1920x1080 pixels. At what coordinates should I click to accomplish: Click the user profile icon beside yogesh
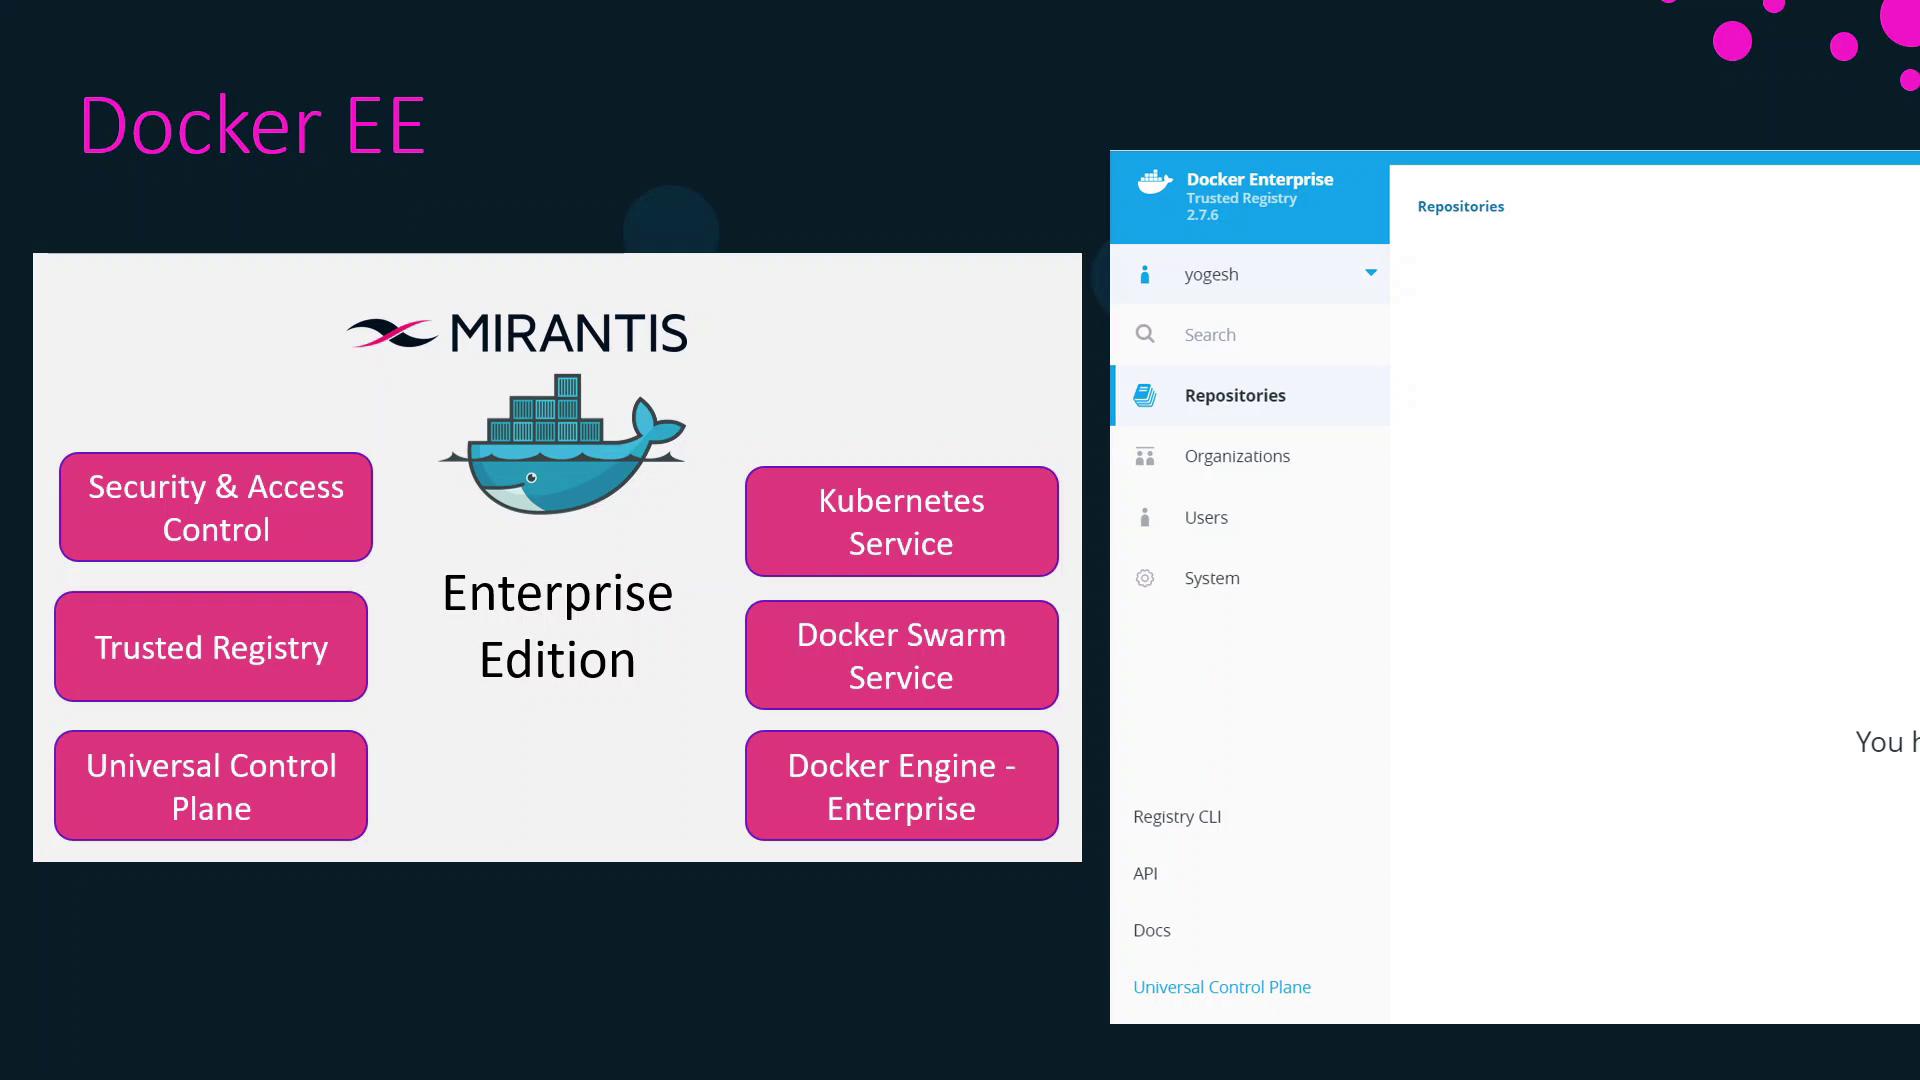(1145, 274)
